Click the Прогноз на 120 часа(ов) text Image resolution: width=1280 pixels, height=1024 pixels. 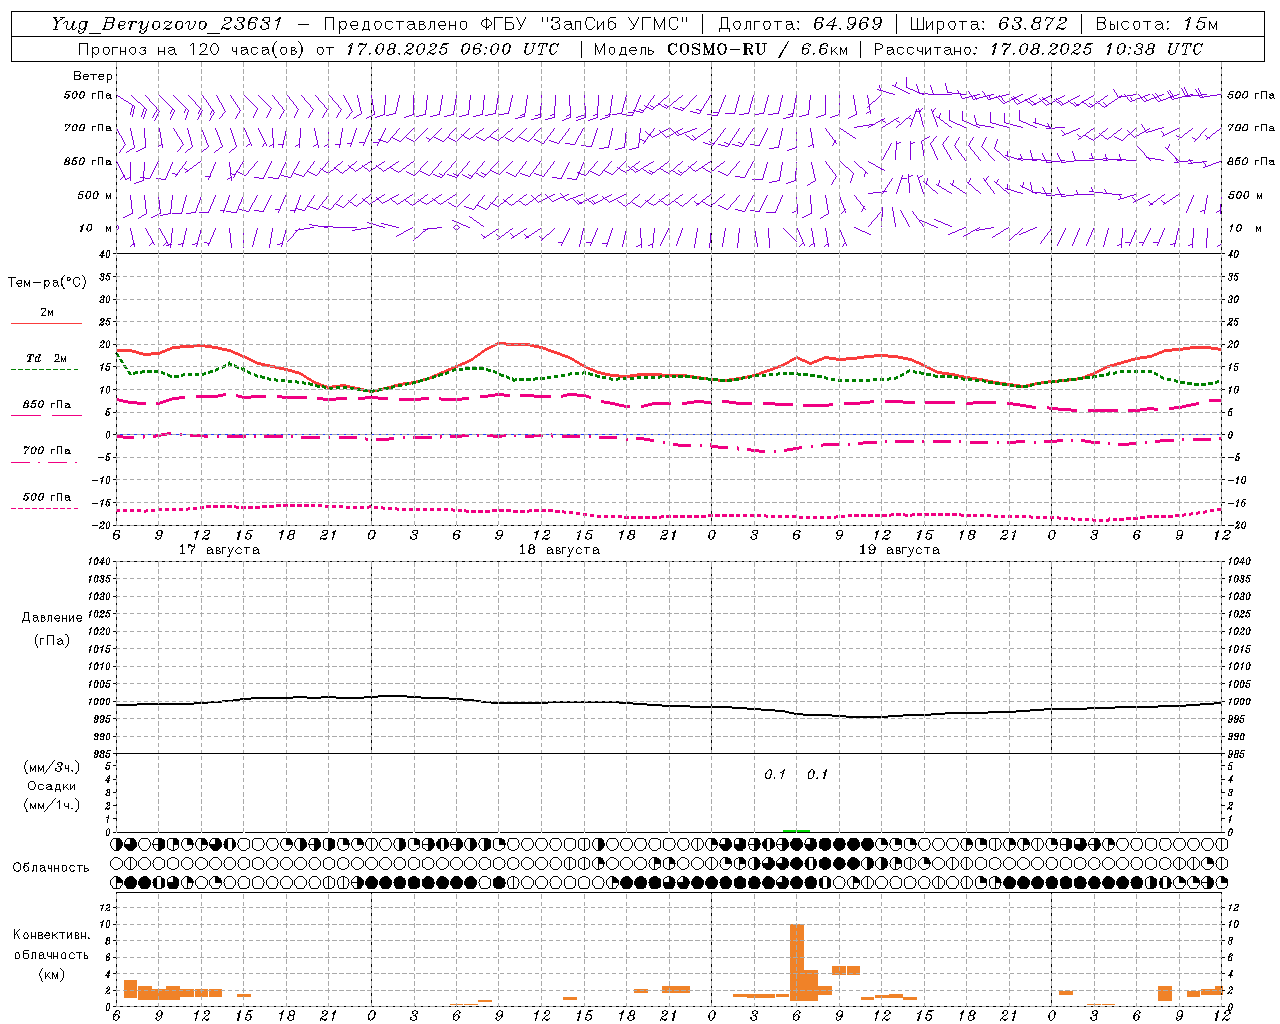(192, 49)
